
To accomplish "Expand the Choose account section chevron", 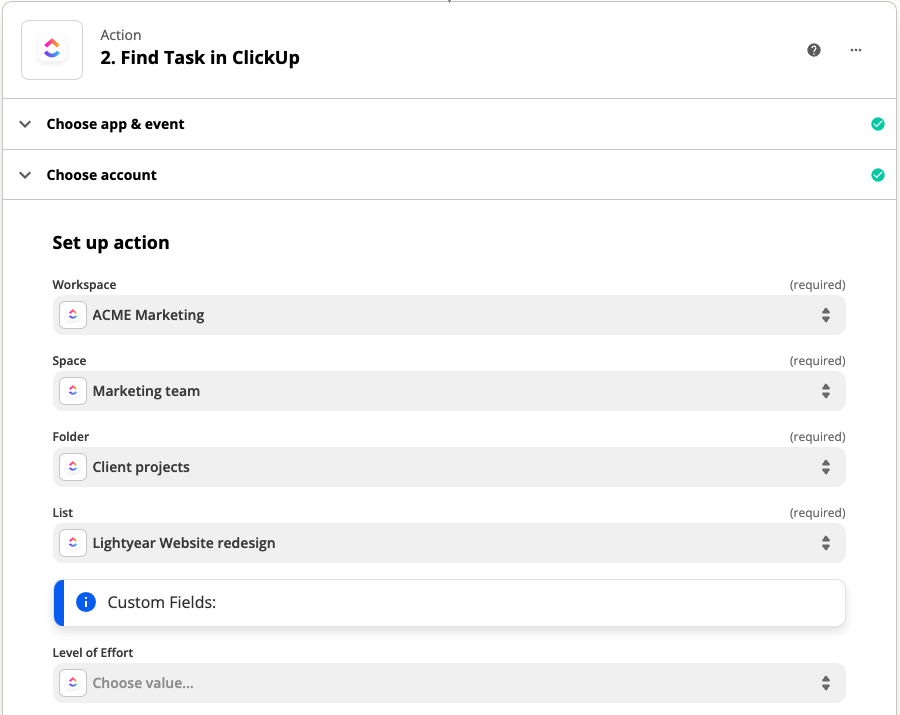I will 26,175.
